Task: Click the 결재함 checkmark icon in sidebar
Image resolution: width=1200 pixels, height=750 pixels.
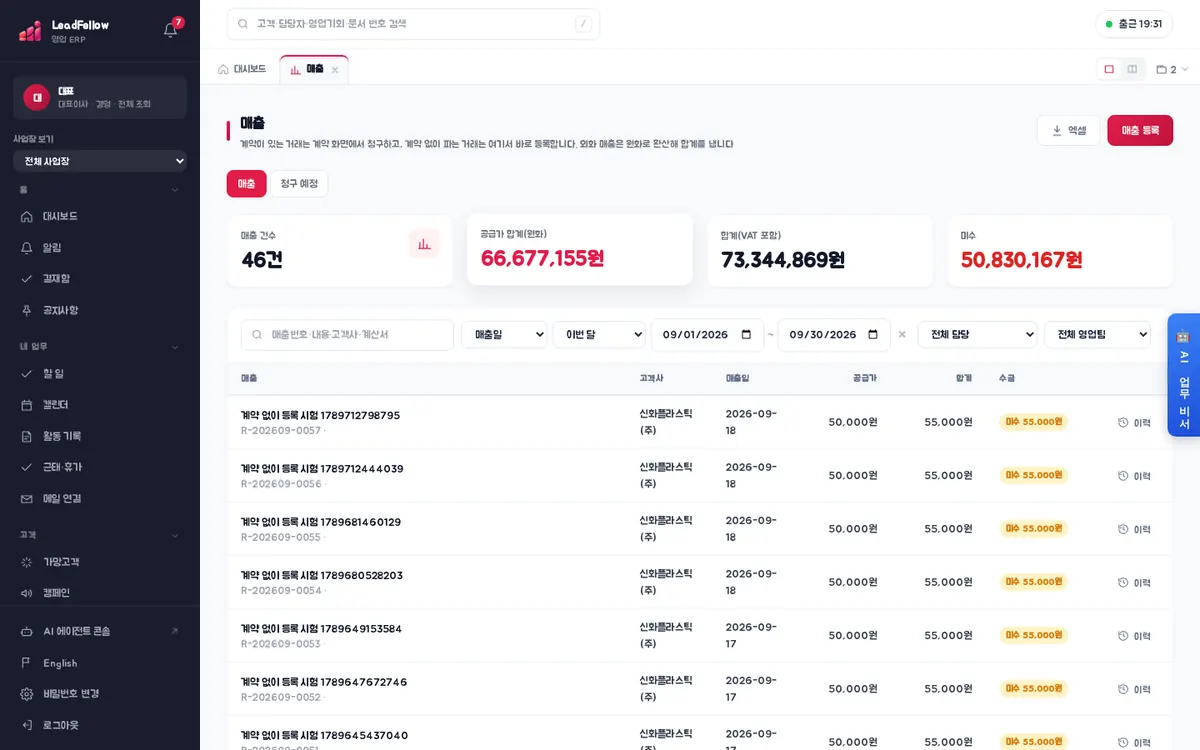Action: tap(27, 278)
